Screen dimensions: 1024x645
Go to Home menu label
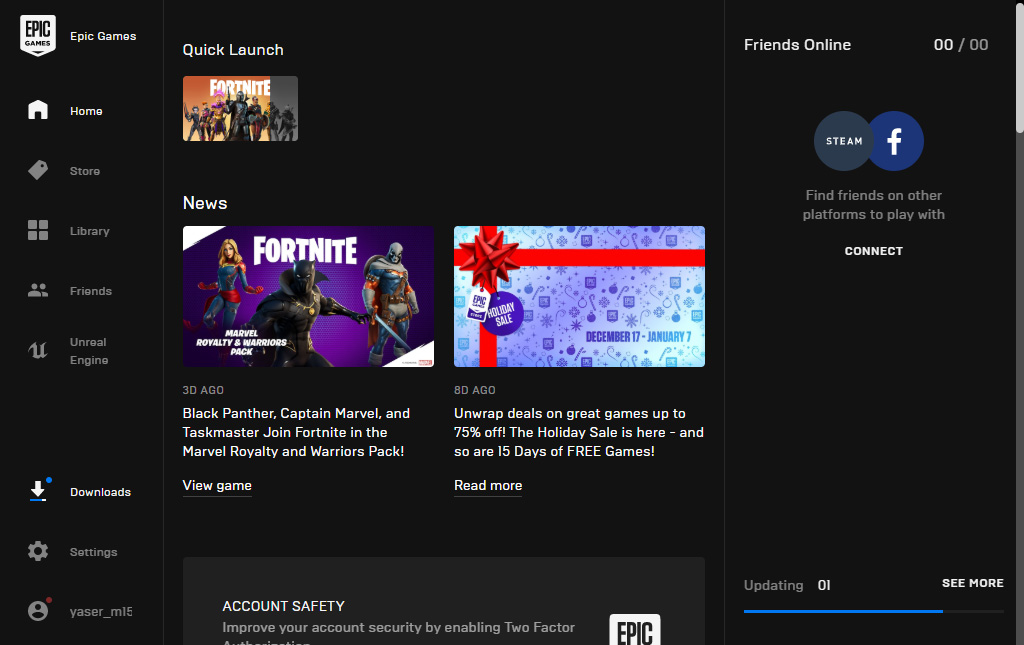pos(86,111)
